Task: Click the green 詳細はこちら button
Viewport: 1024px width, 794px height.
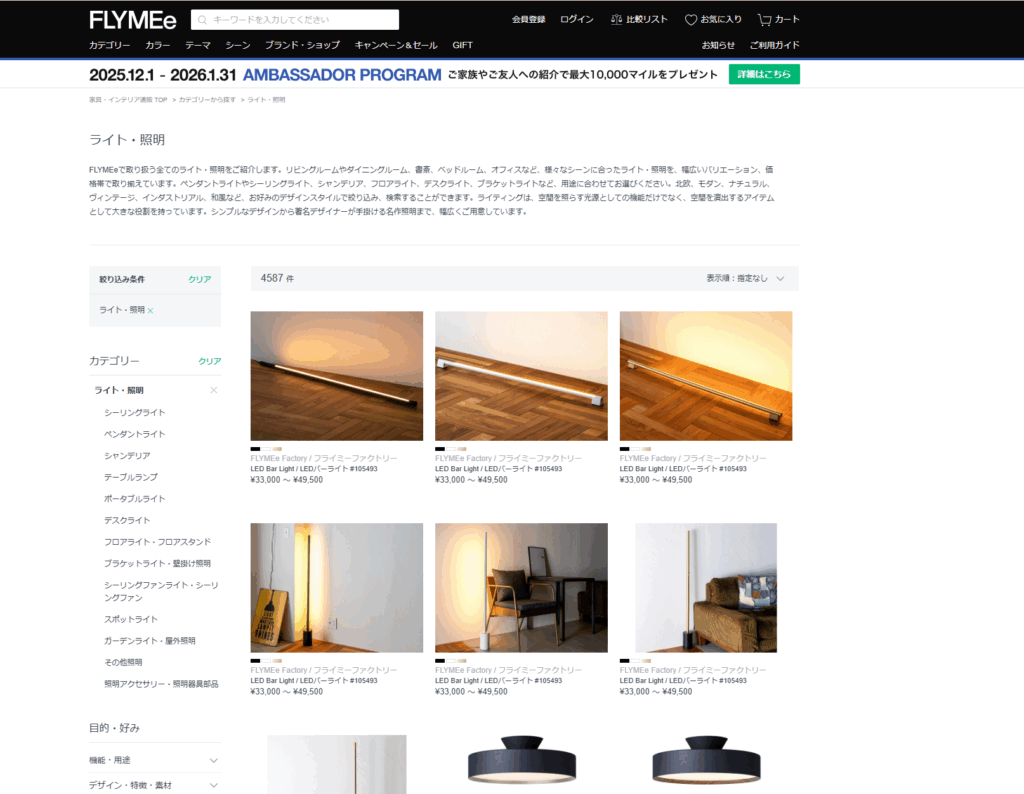Action: [x=764, y=74]
